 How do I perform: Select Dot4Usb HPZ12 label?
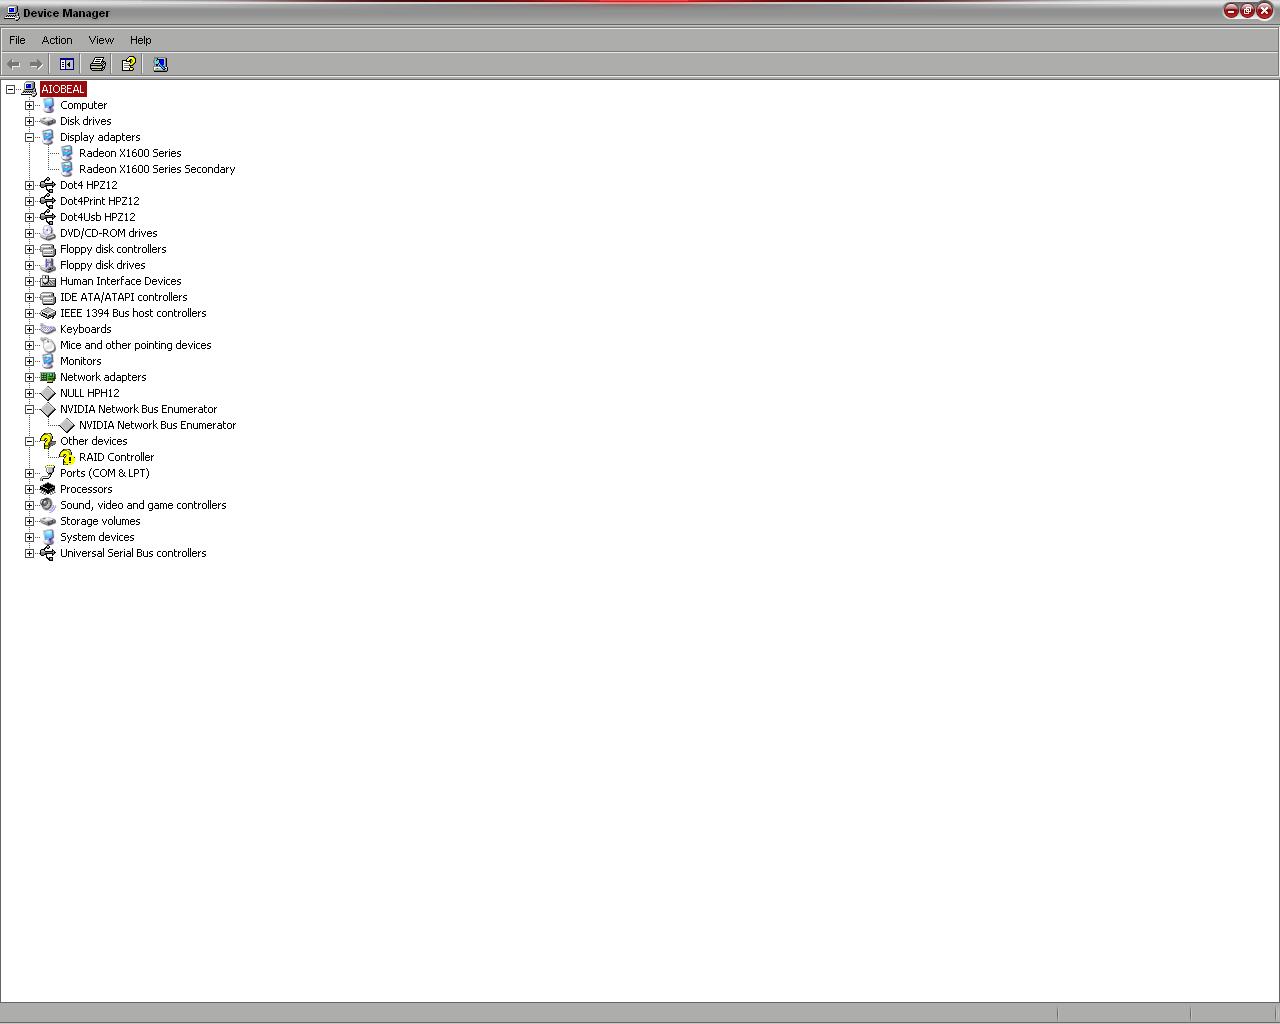coord(97,217)
